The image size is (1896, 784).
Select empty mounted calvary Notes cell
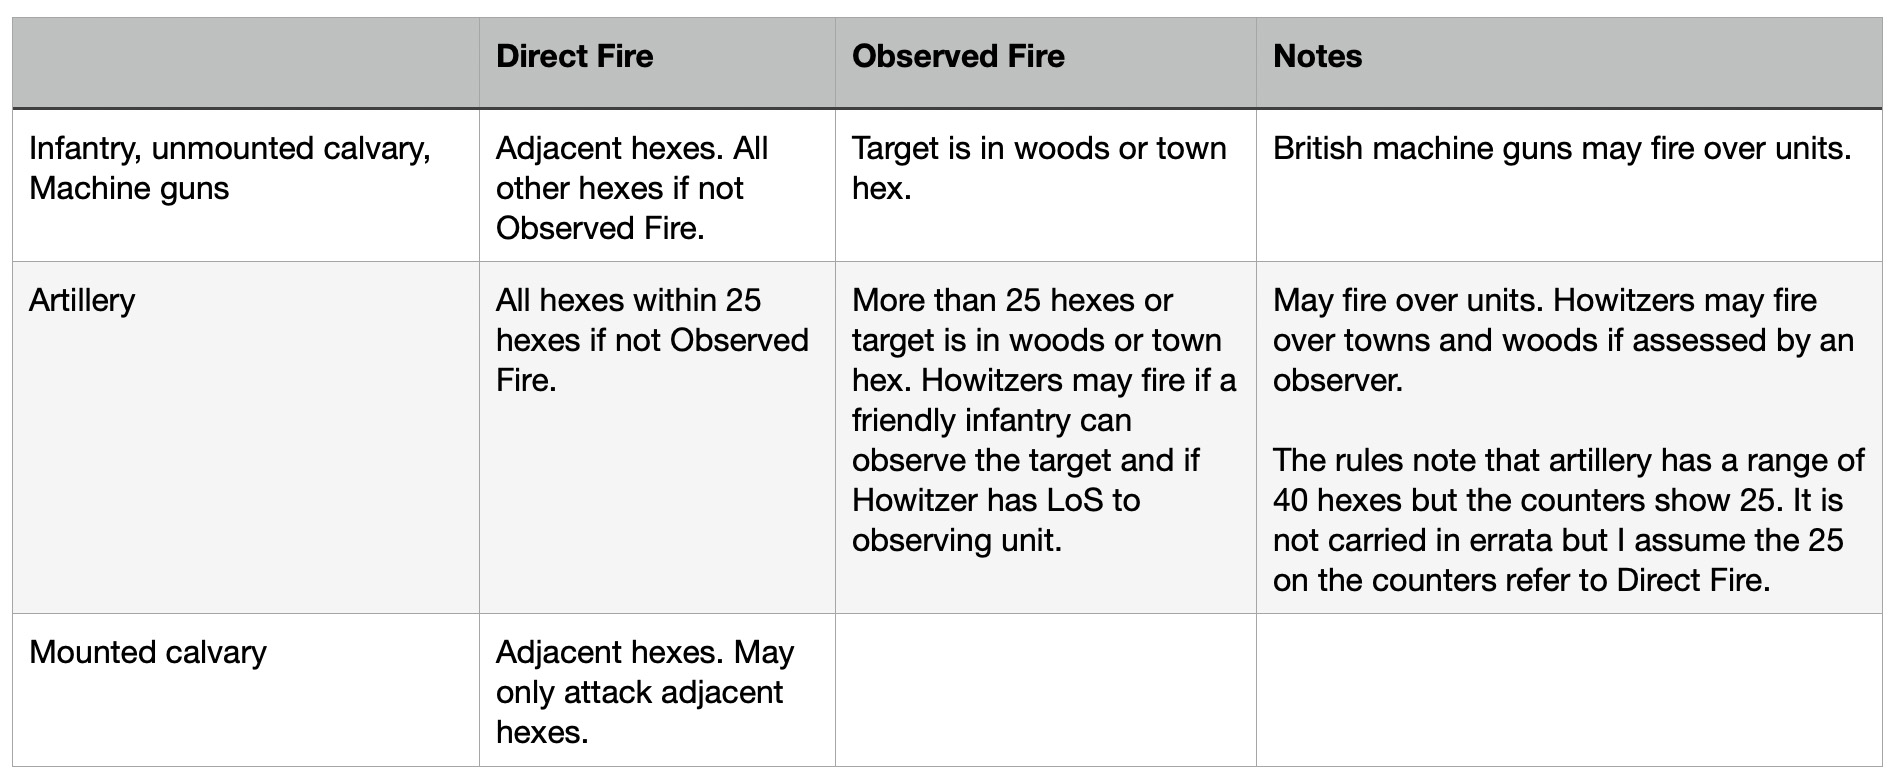pyautogui.click(x=1569, y=690)
